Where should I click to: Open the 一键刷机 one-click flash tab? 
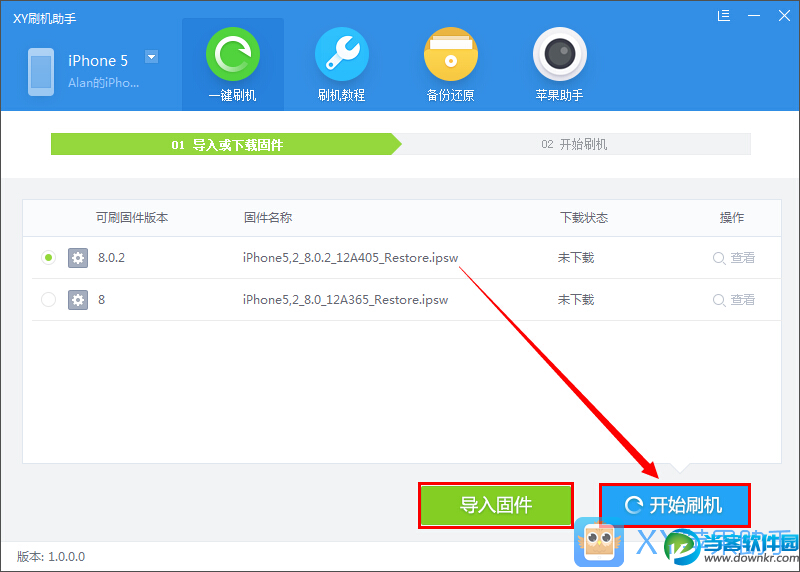click(233, 64)
